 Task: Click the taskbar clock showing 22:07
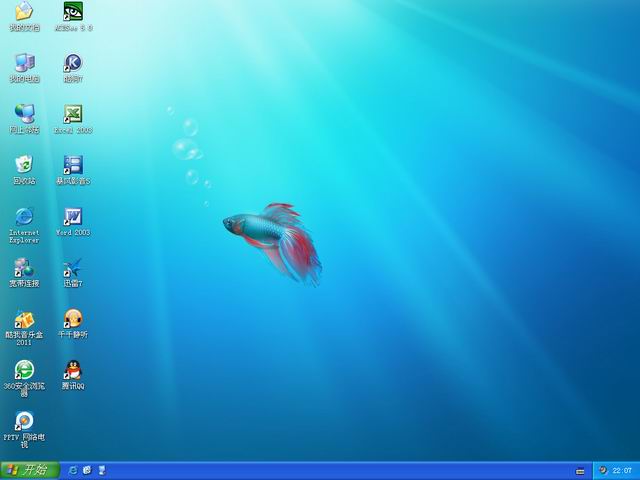pyautogui.click(x=621, y=470)
